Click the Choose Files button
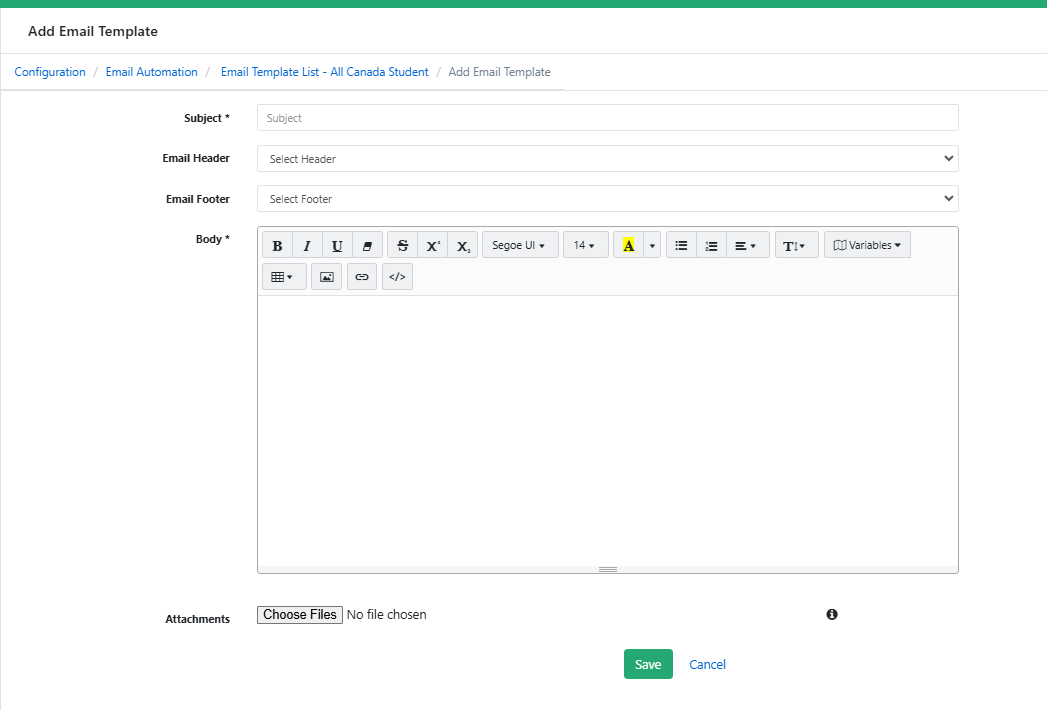This screenshot has height=710, width=1047. pyautogui.click(x=300, y=615)
